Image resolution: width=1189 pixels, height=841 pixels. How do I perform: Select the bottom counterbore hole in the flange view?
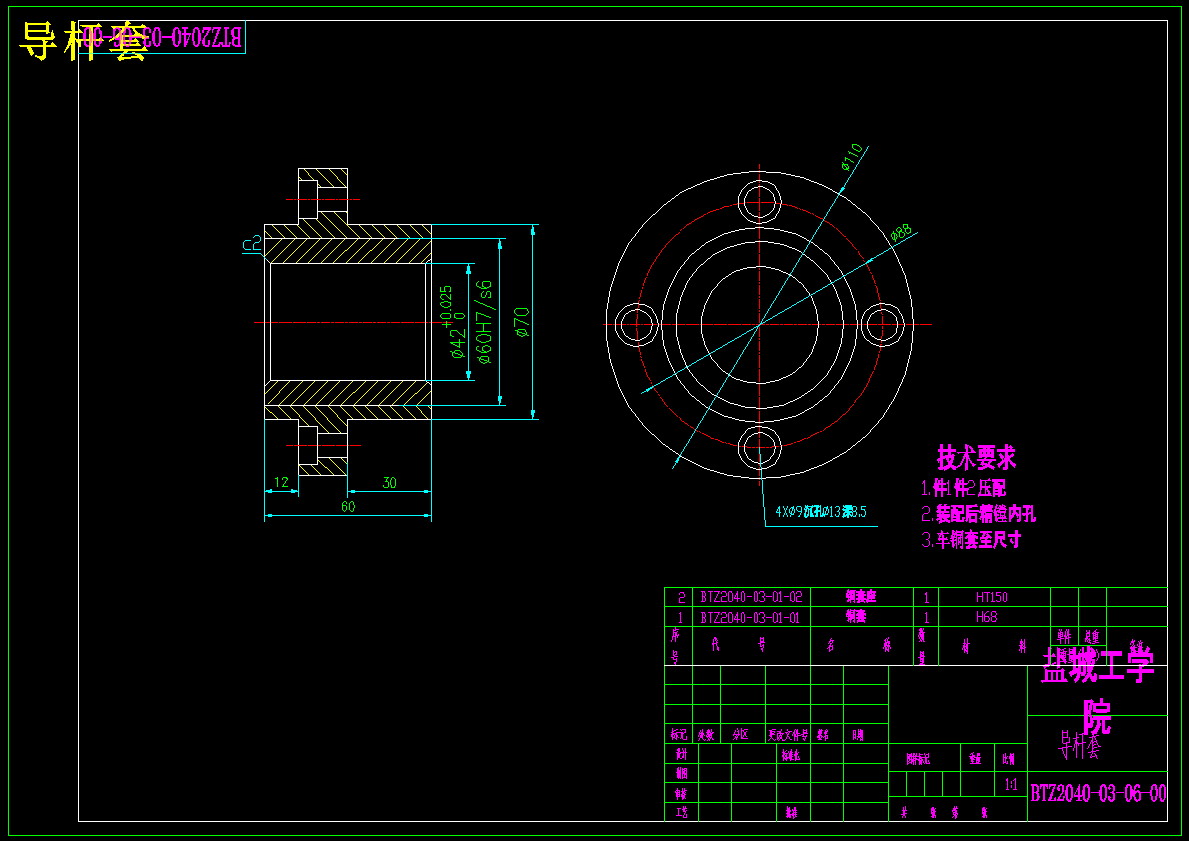point(759,448)
